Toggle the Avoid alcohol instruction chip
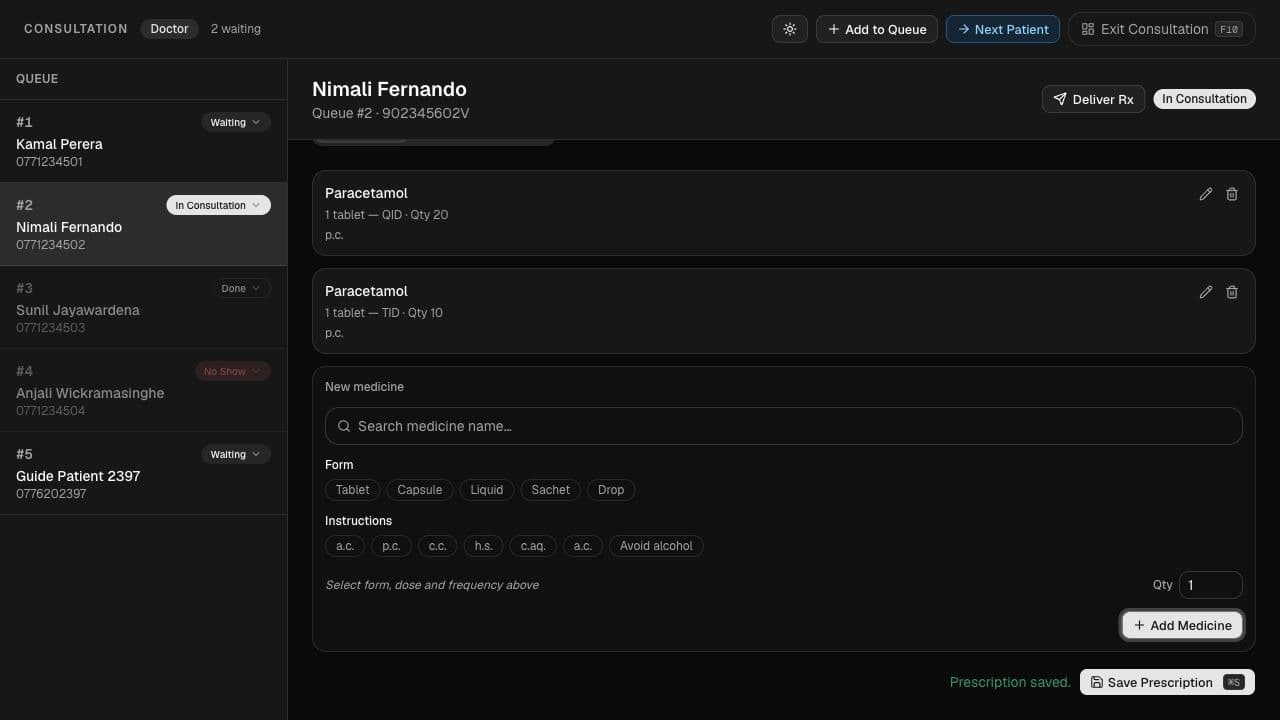1280x720 pixels. pyautogui.click(x=656, y=546)
